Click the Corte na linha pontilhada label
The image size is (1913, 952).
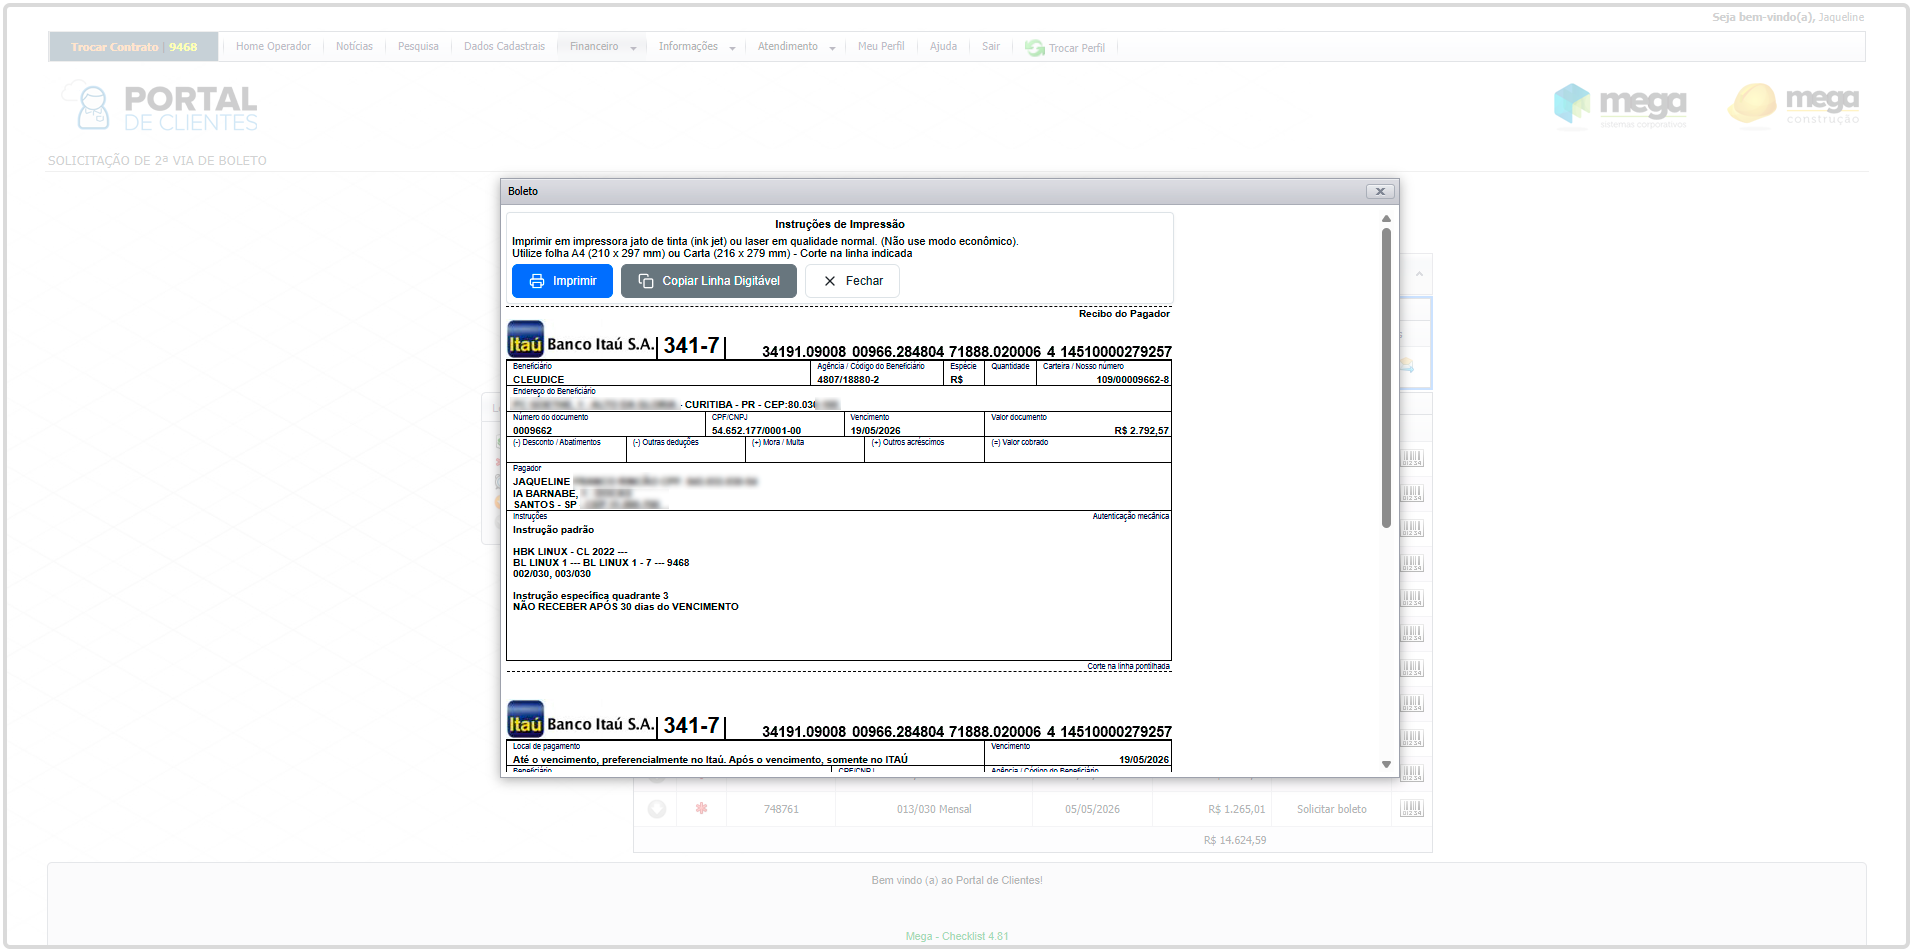coord(1128,666)
